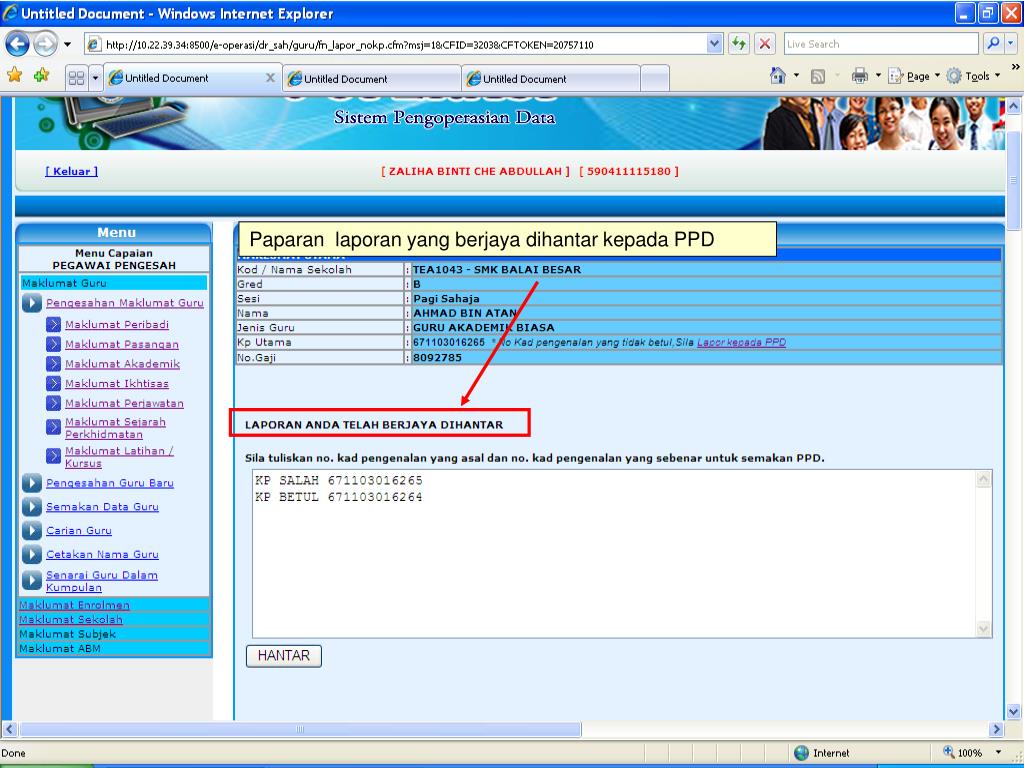
Task: Click the browser Forward arrow button
Action: pos(45,44)
